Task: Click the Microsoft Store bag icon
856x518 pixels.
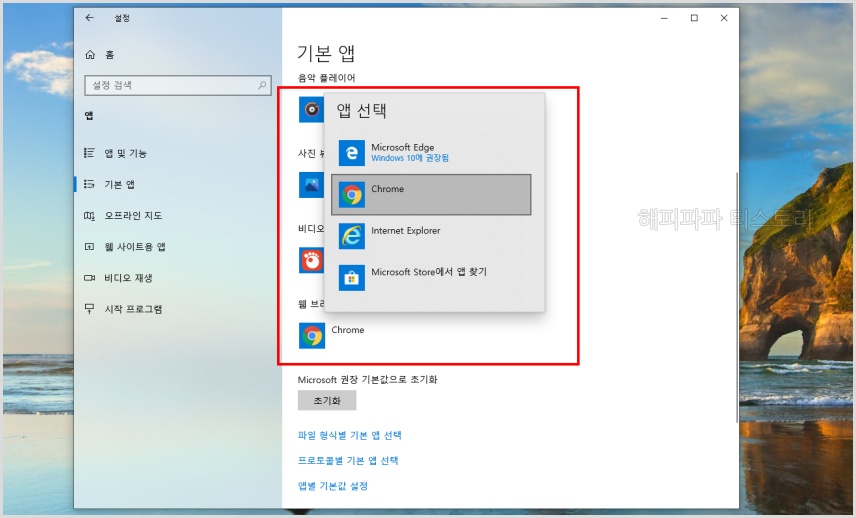Action: coord(352,278)
